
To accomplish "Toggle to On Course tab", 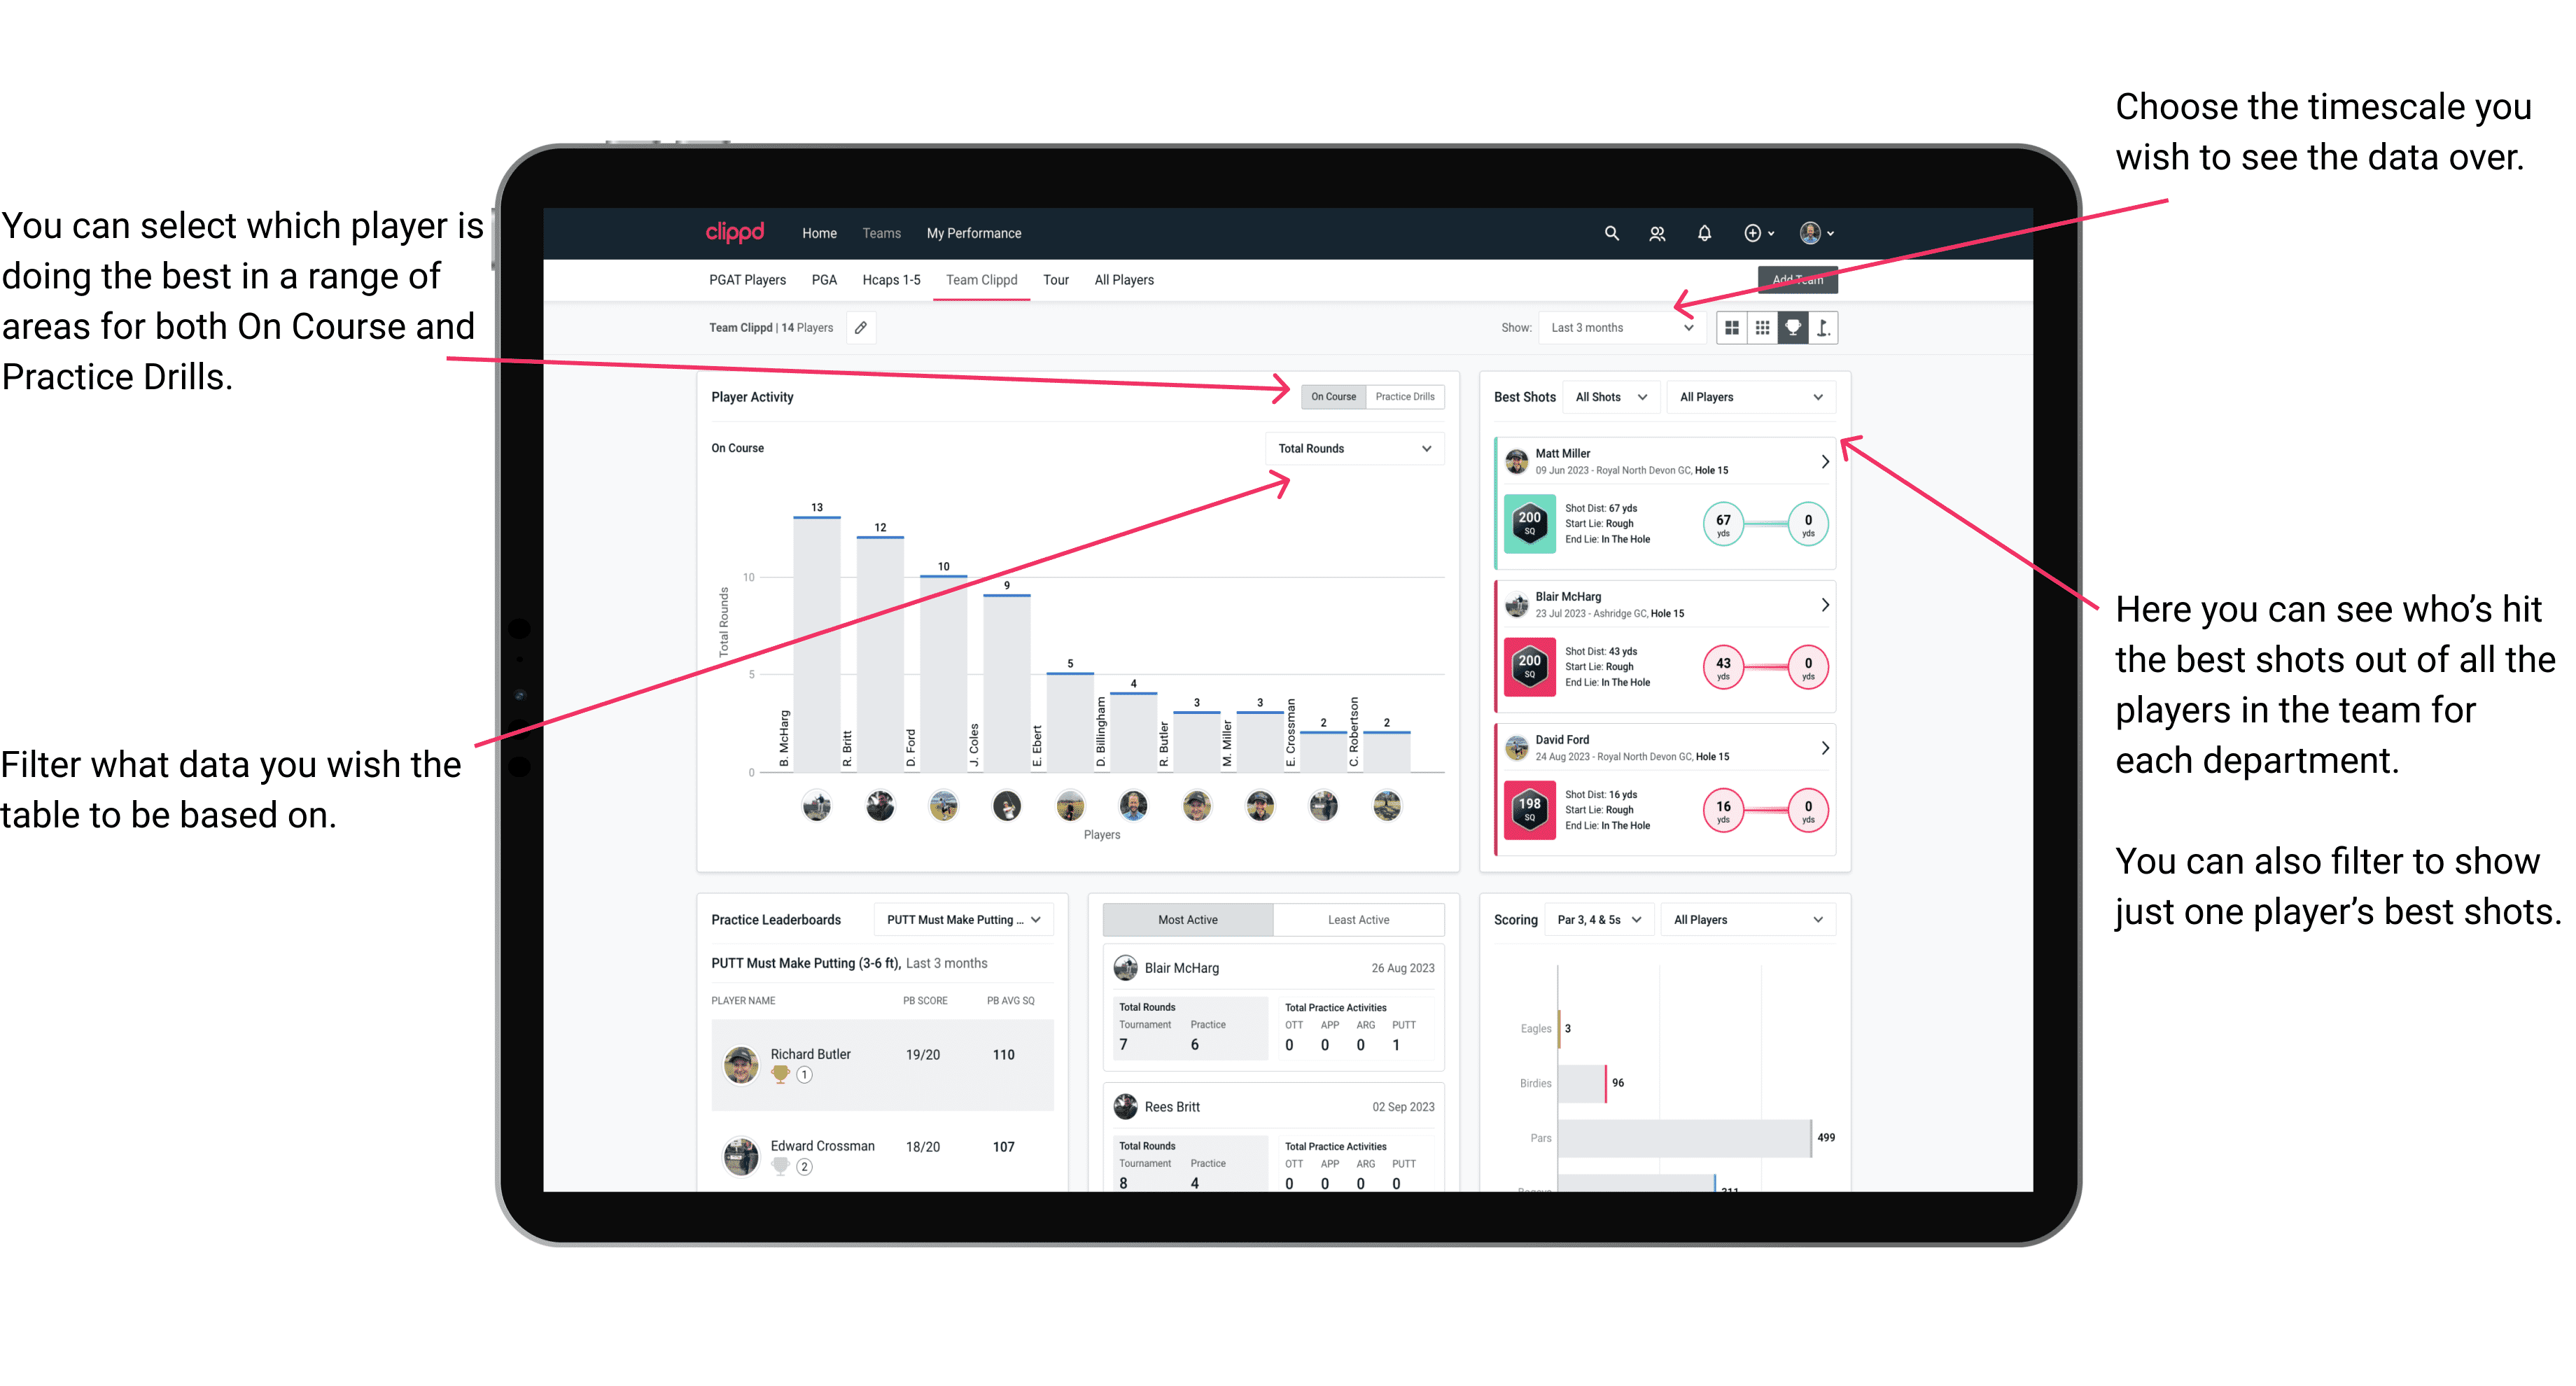I will pos(1332,398).
